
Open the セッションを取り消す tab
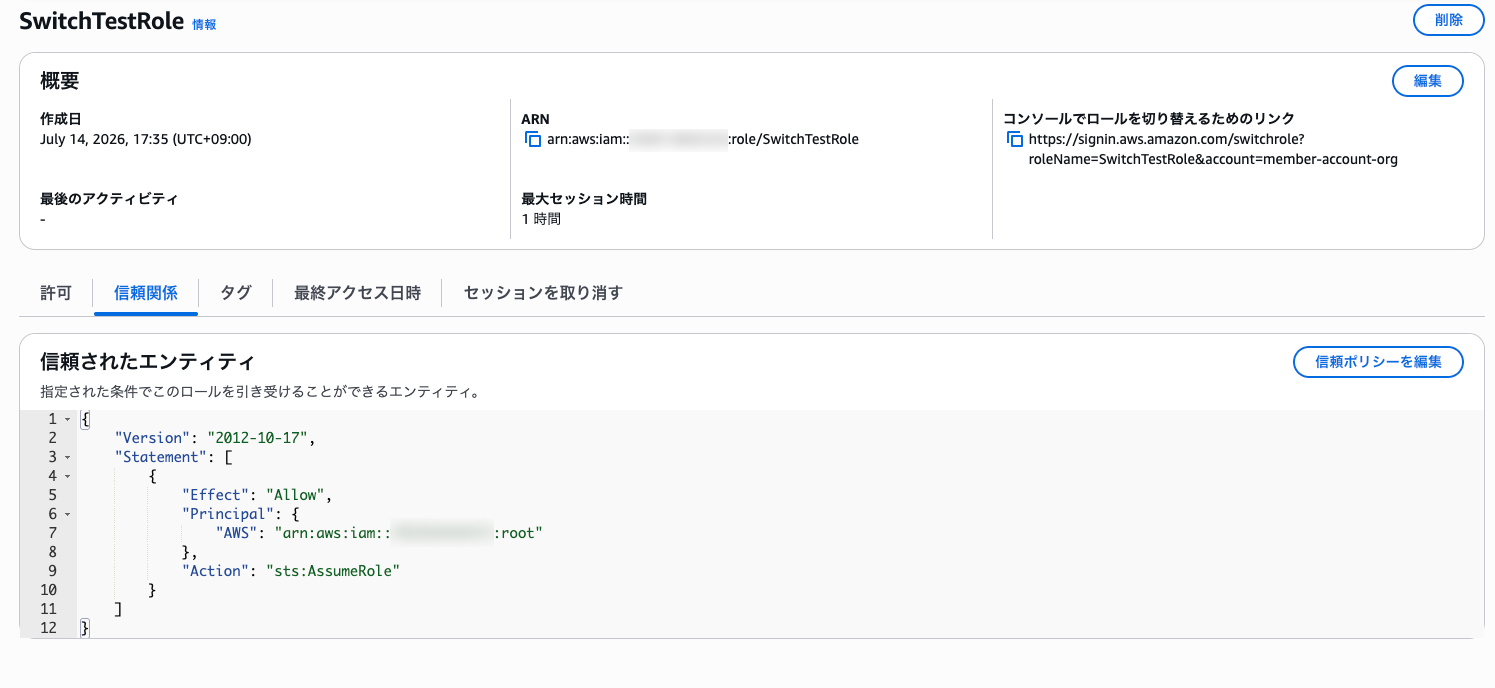pyautogui.click(x=543, y=293)
